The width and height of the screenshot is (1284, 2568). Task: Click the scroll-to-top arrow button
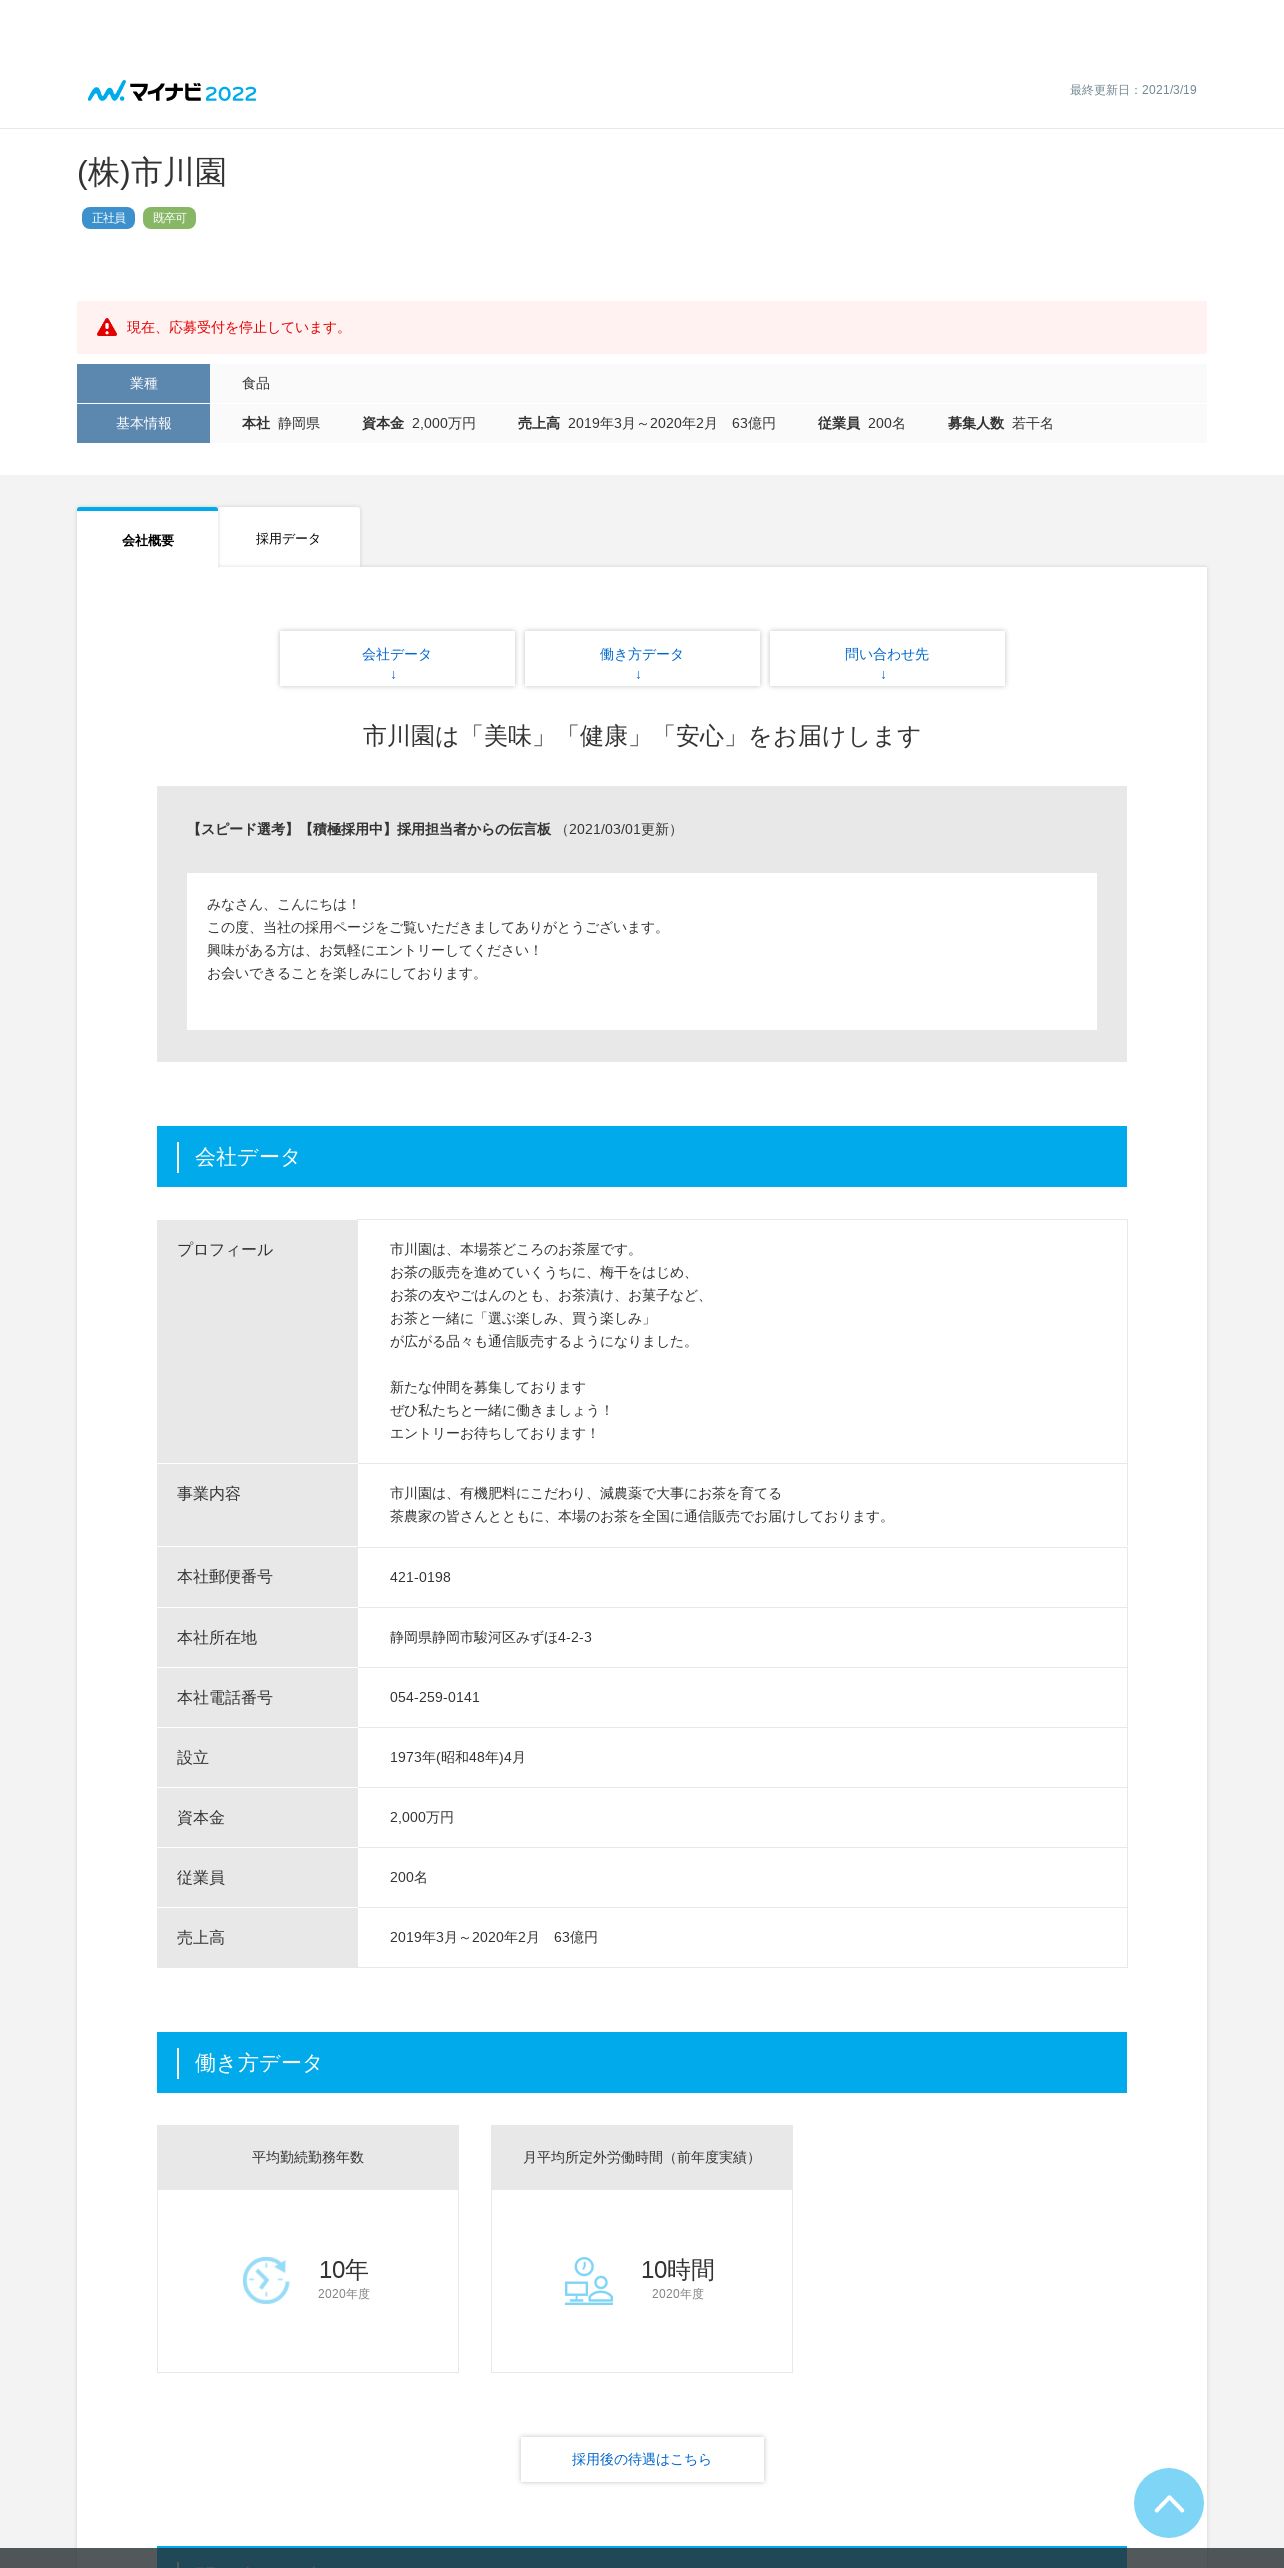pos(1168,2503)
